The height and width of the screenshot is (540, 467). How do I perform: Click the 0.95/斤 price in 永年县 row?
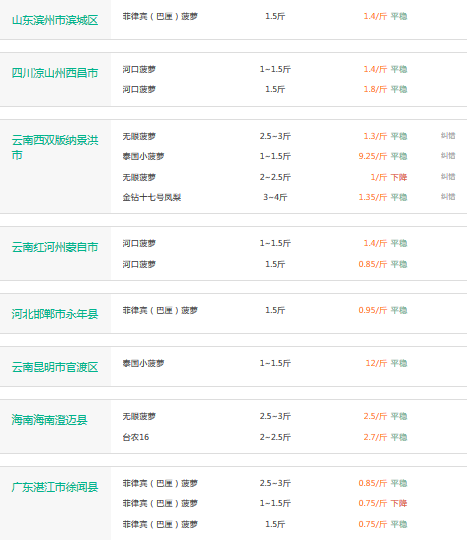pyautogui.click(x=373, y=310)
